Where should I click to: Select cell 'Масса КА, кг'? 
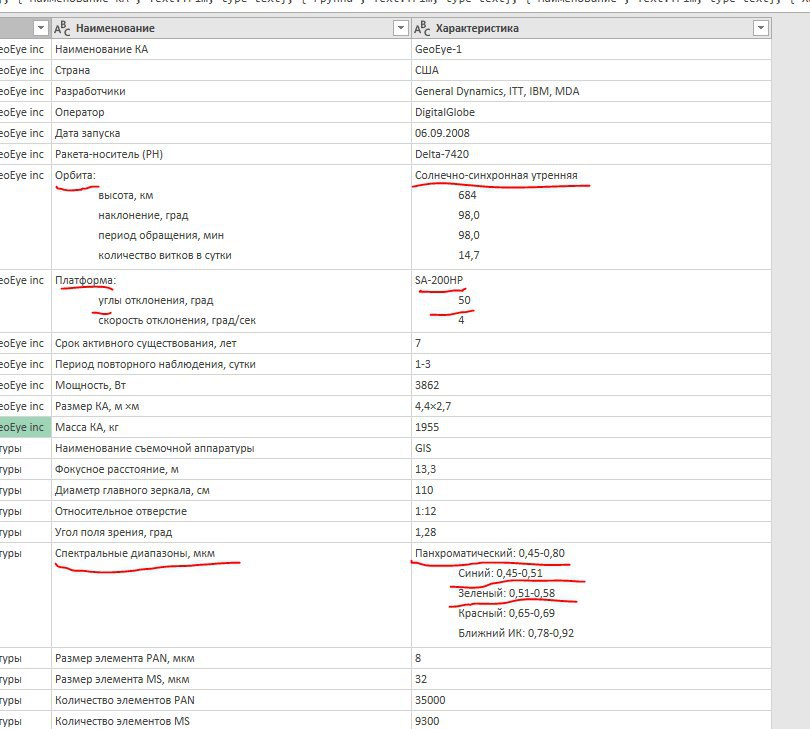click(231, 427)
